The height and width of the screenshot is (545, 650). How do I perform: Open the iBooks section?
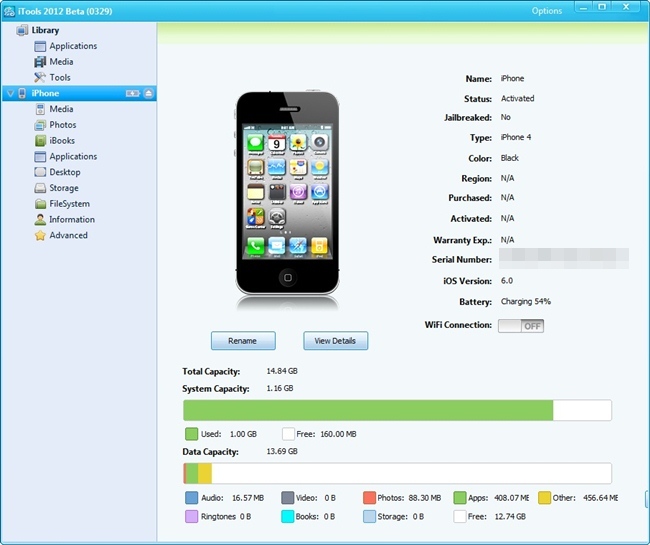pos(62,140)
